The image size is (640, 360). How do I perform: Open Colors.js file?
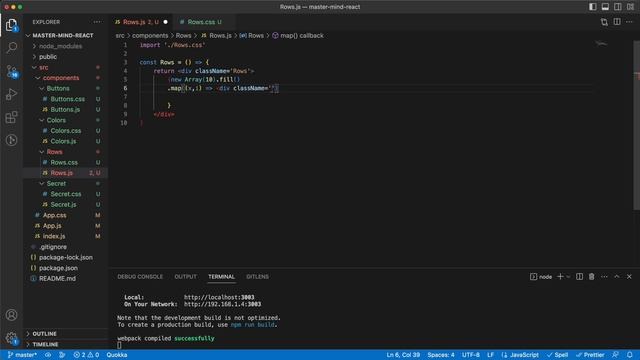click(x=65, y=141)
